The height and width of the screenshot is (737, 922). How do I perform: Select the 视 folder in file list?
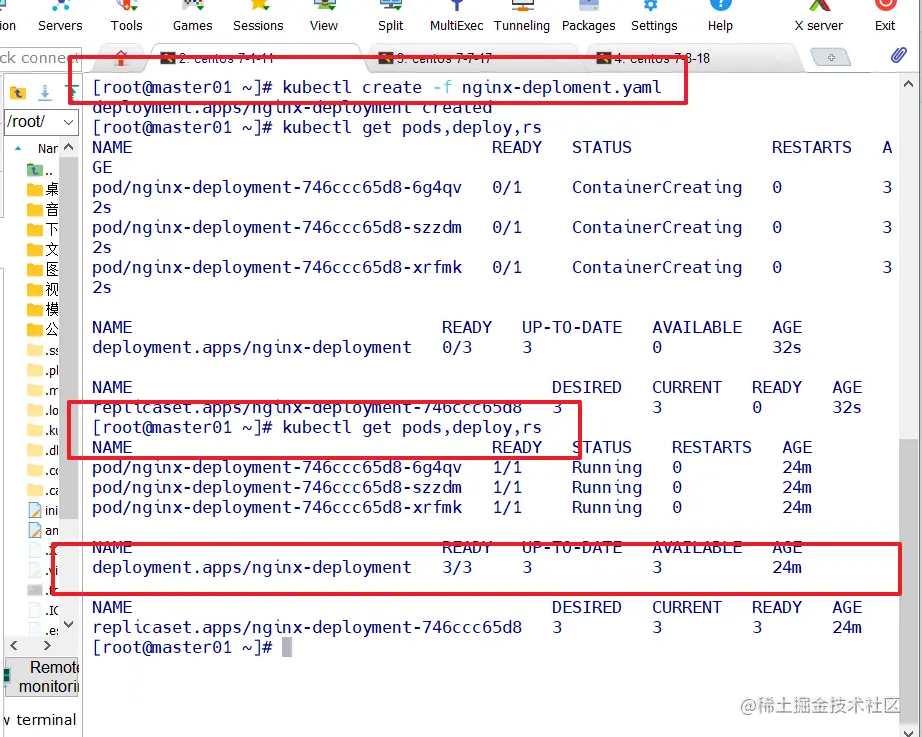(43, 289)
